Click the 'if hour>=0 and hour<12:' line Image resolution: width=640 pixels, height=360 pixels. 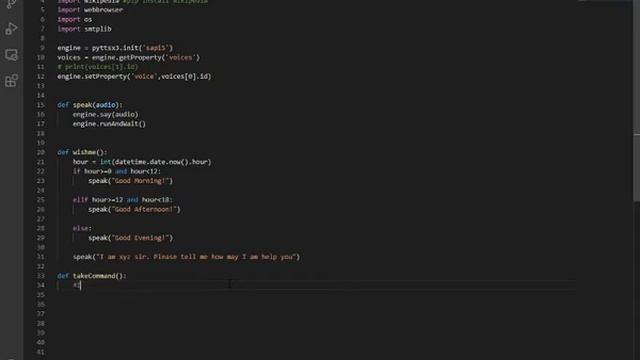[x=117, y=171]
